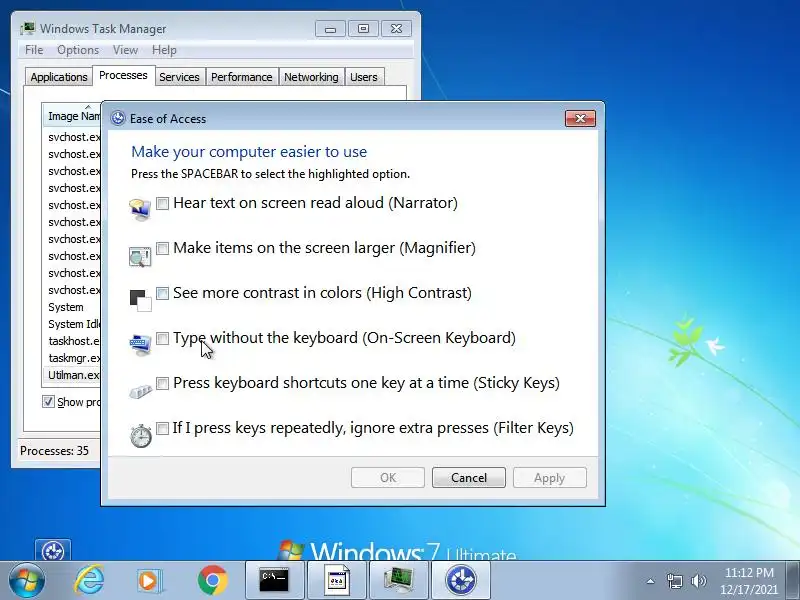The height and width of the screenshot is (600, 800).
Task: Uncheck Show processes checkbox in Task Manager
Action: click(x=48, y=402)
